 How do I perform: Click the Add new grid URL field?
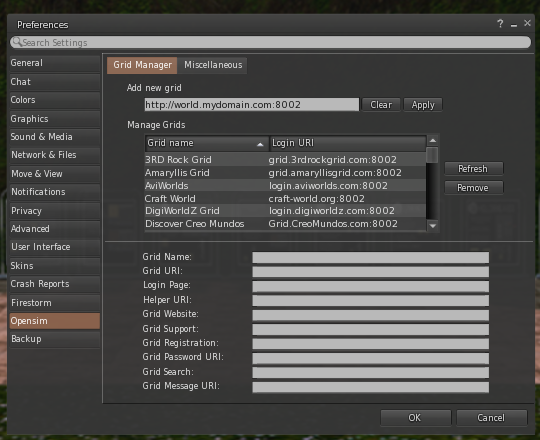tap(251, 105)
